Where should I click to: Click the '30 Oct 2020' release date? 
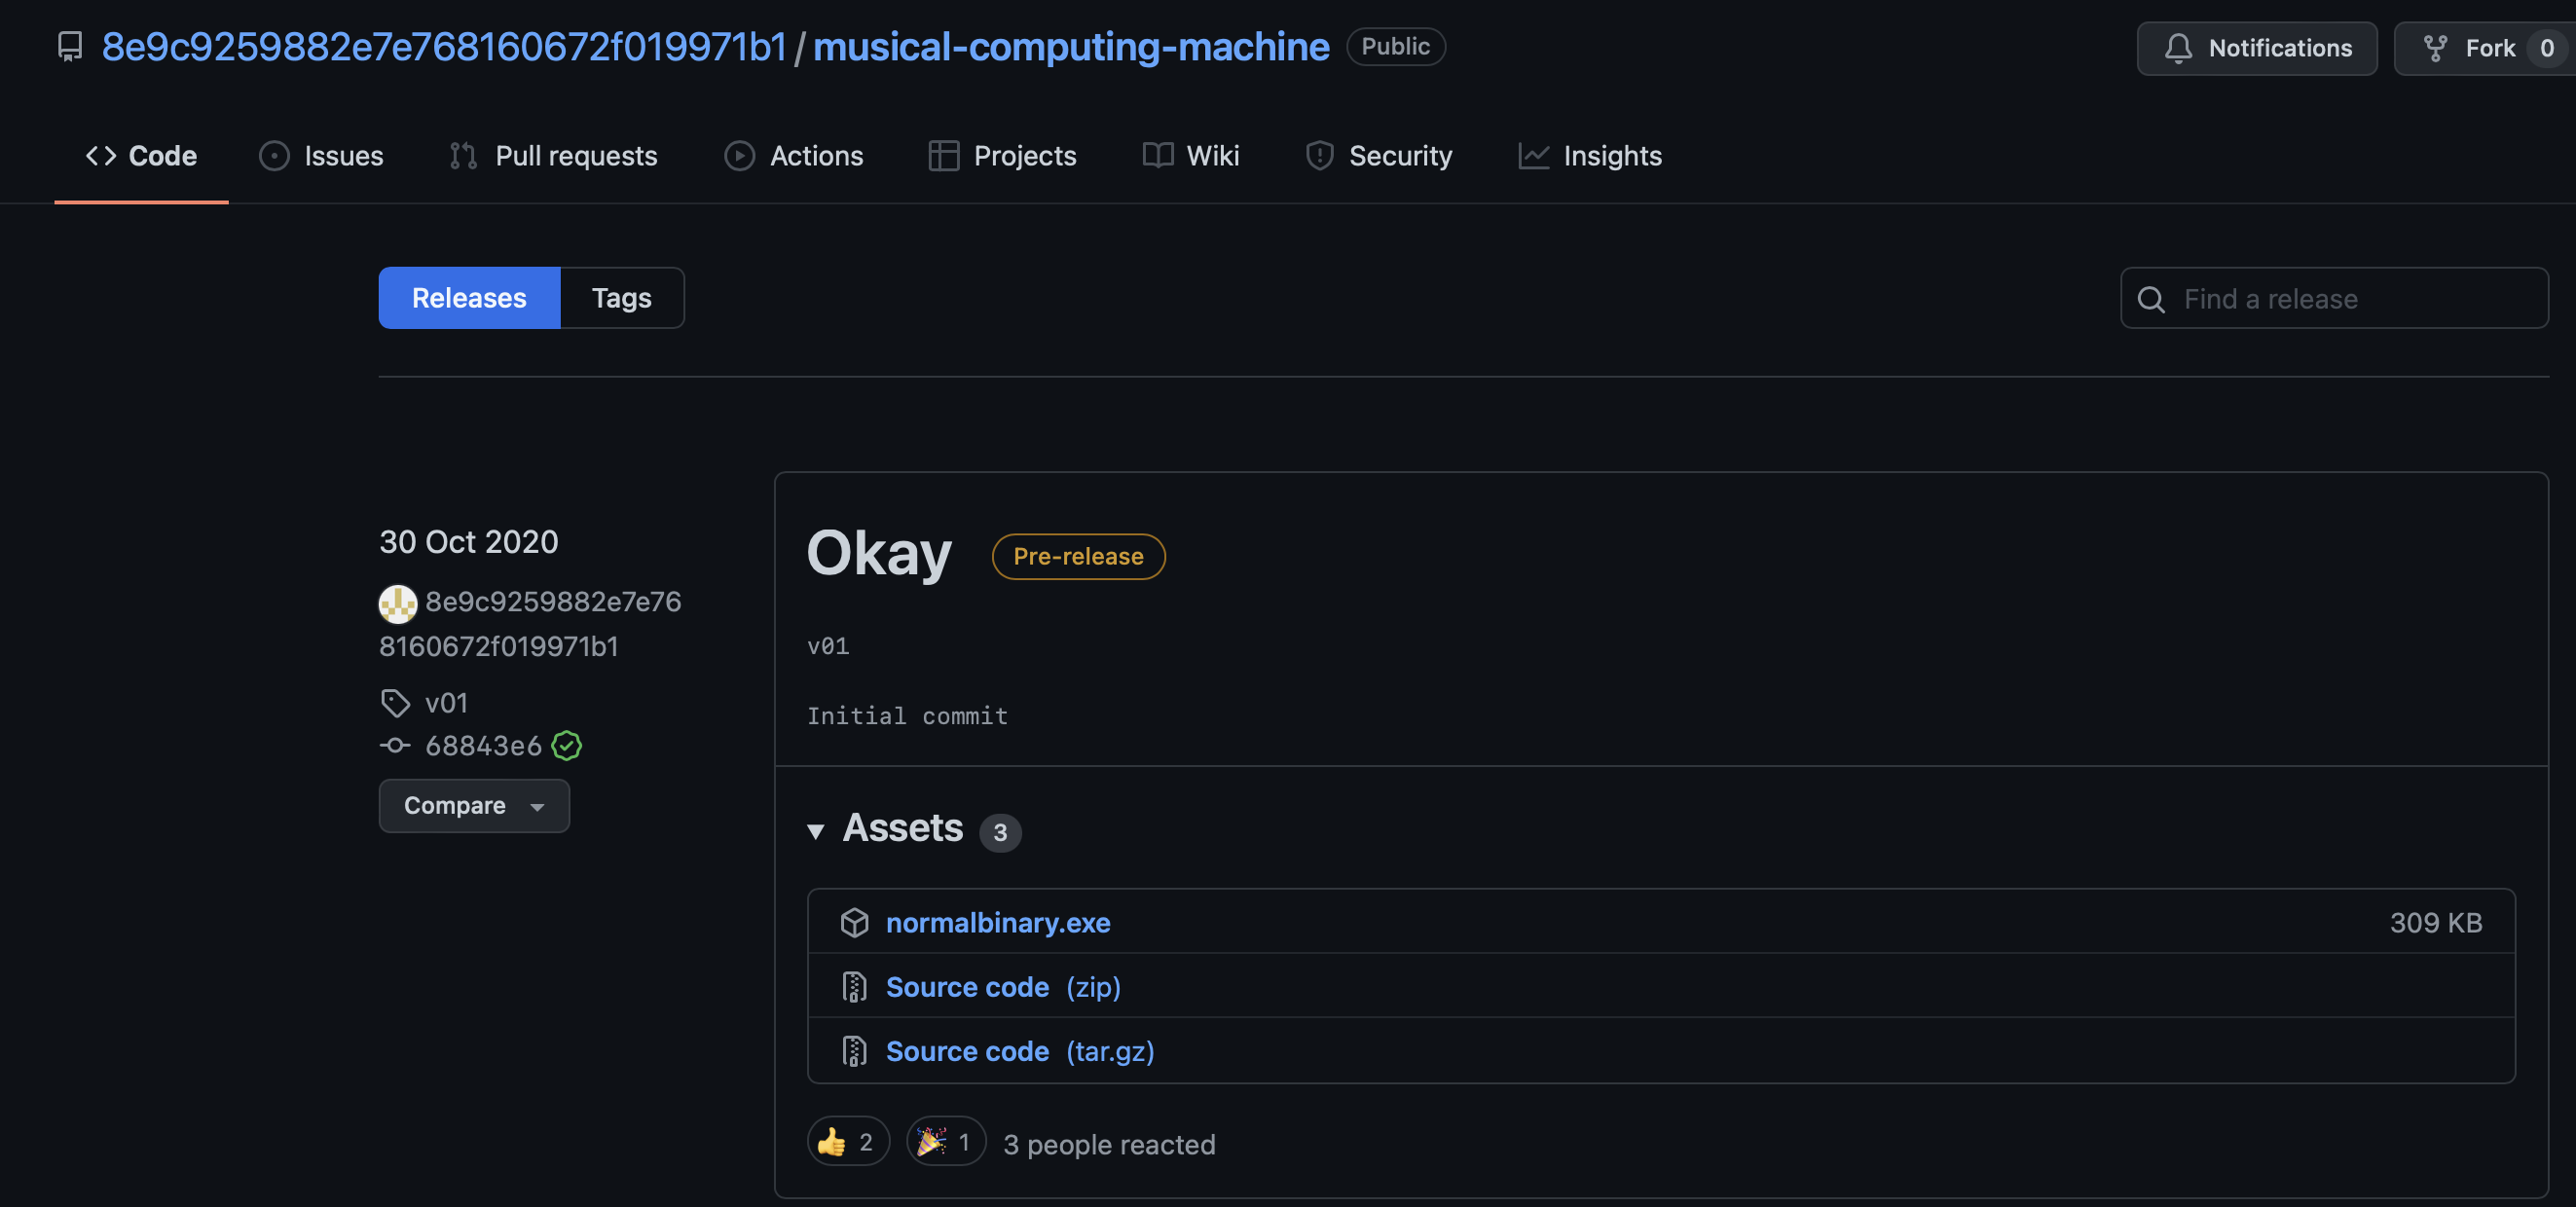468,541
